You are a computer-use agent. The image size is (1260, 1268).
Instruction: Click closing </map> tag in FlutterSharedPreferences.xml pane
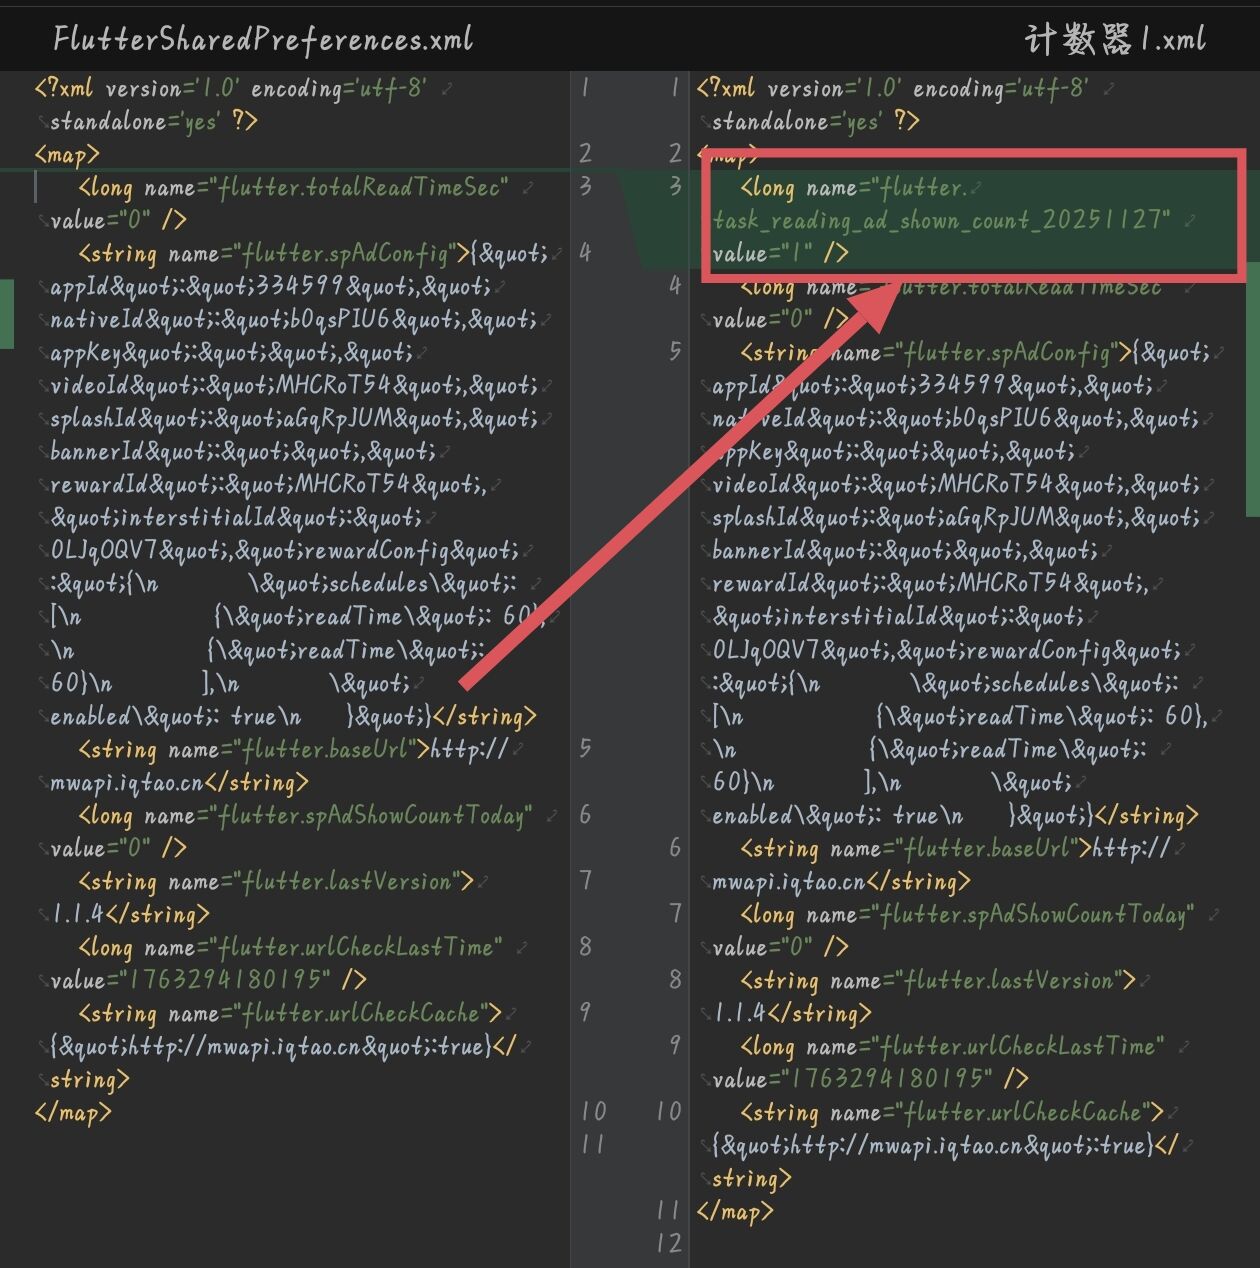(73, 1112)
